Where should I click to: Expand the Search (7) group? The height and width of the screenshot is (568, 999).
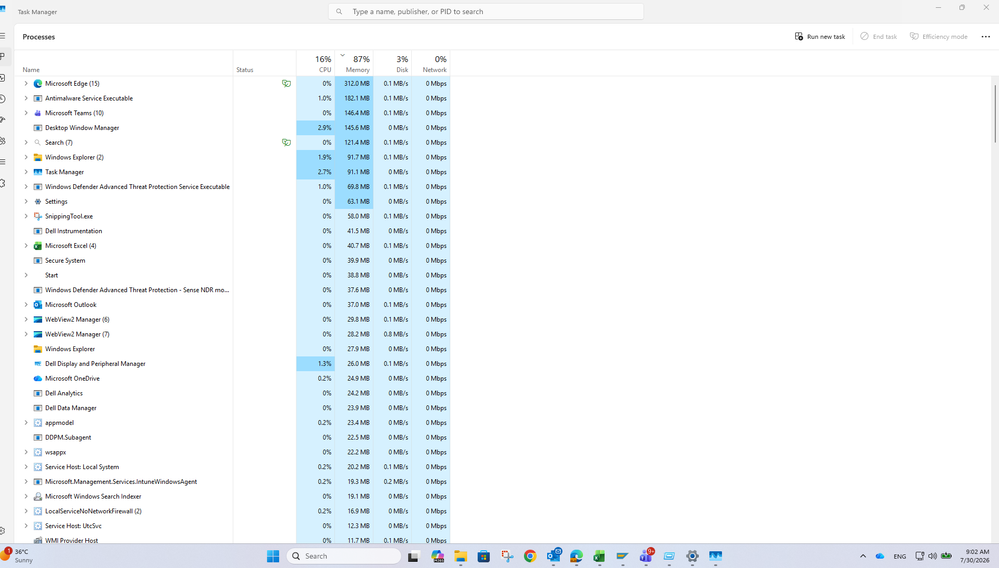(26, 143)
